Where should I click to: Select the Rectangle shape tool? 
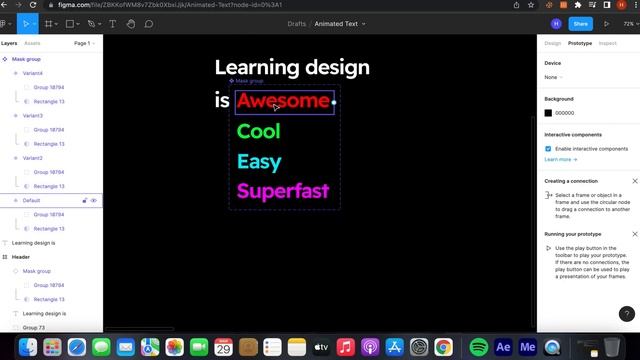pos(70,24)
